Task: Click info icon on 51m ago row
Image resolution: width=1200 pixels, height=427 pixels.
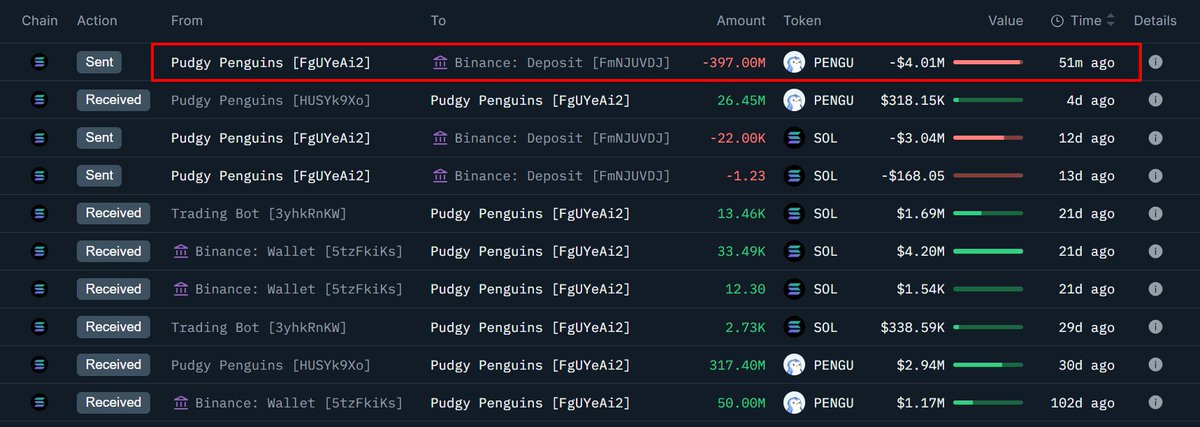Action: pyautogui.click(x=1155, y=62)
